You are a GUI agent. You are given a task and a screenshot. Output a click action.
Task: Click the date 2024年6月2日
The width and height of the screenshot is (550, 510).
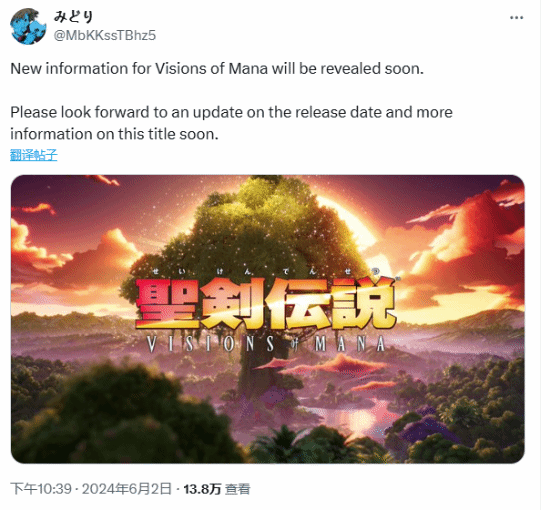[x=127, y=489]
